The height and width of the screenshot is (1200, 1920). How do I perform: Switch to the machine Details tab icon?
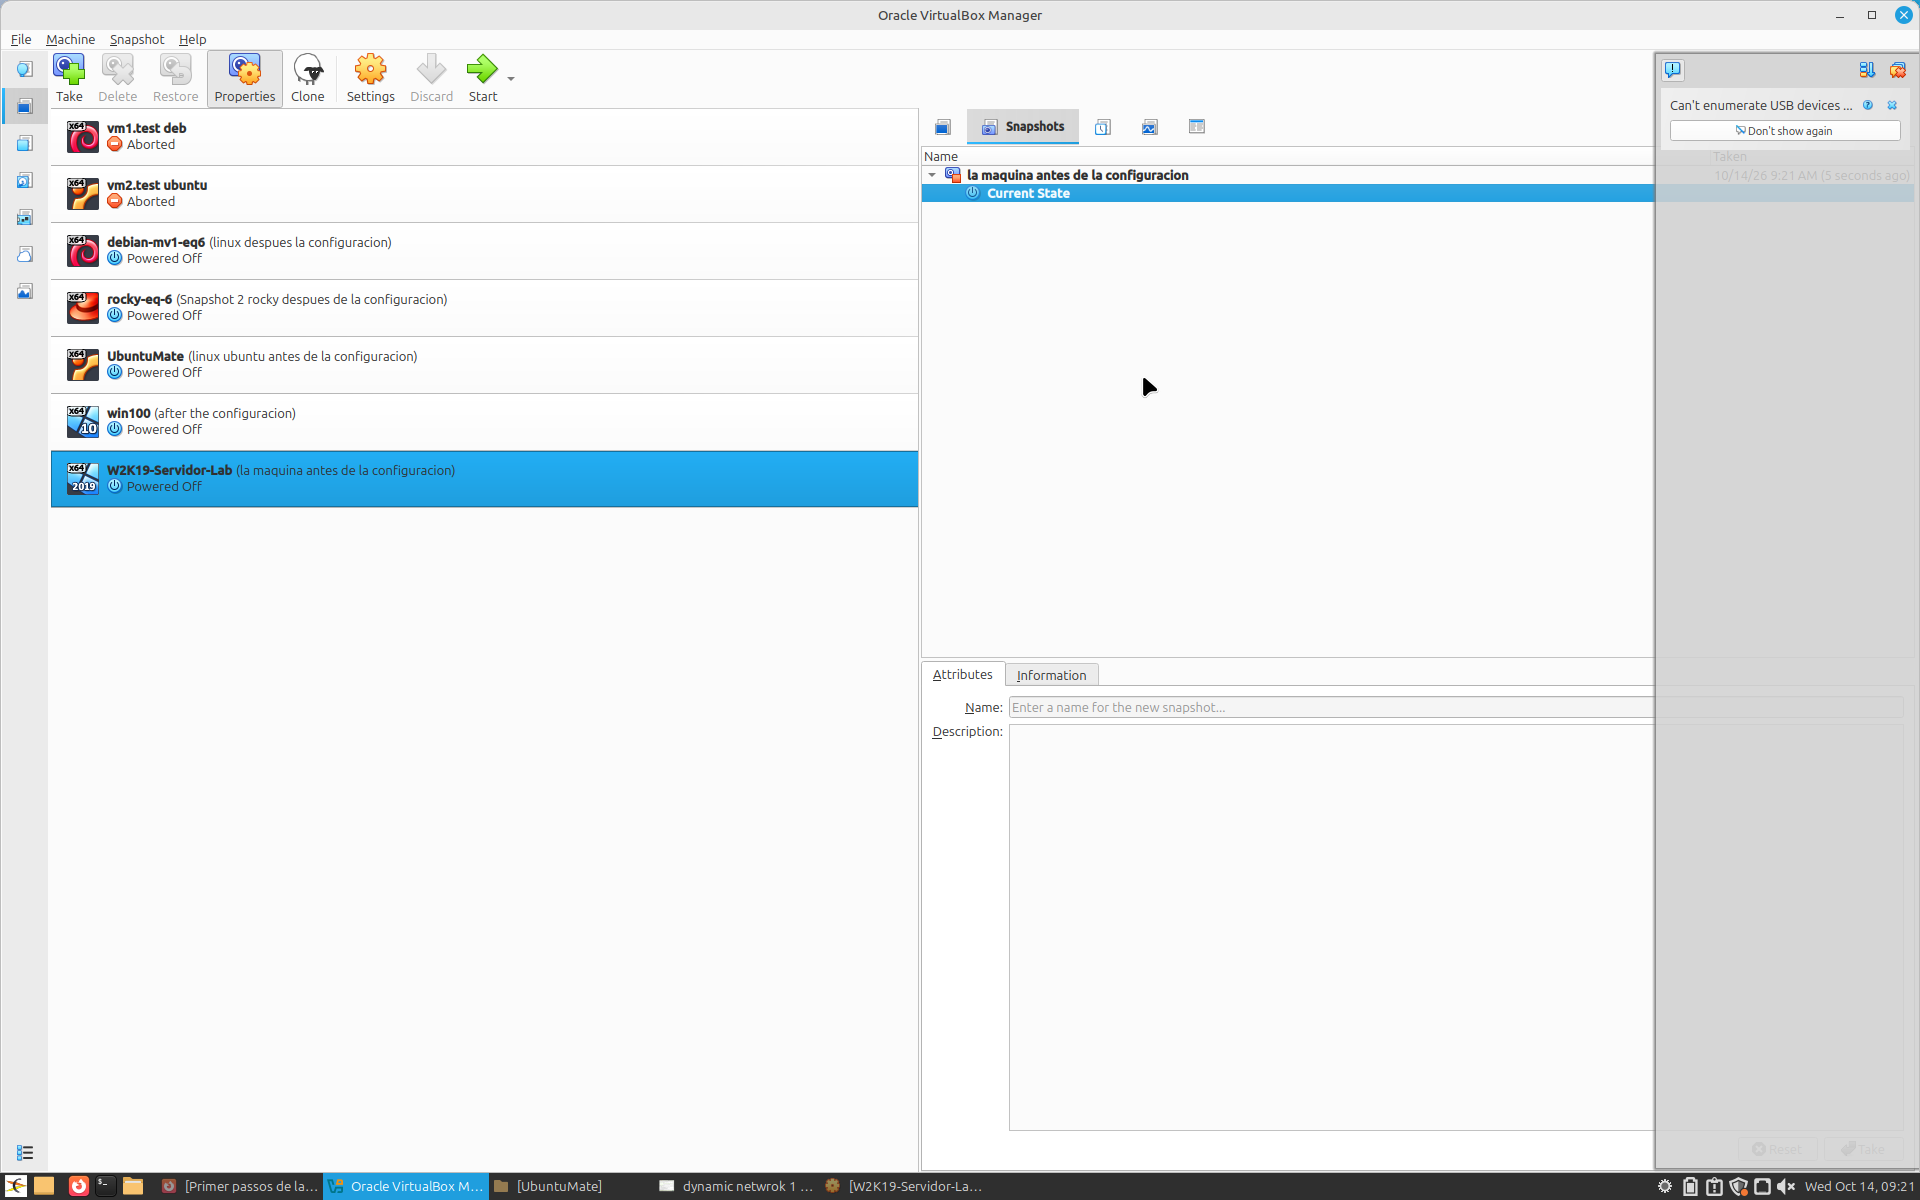click(943, 127)
